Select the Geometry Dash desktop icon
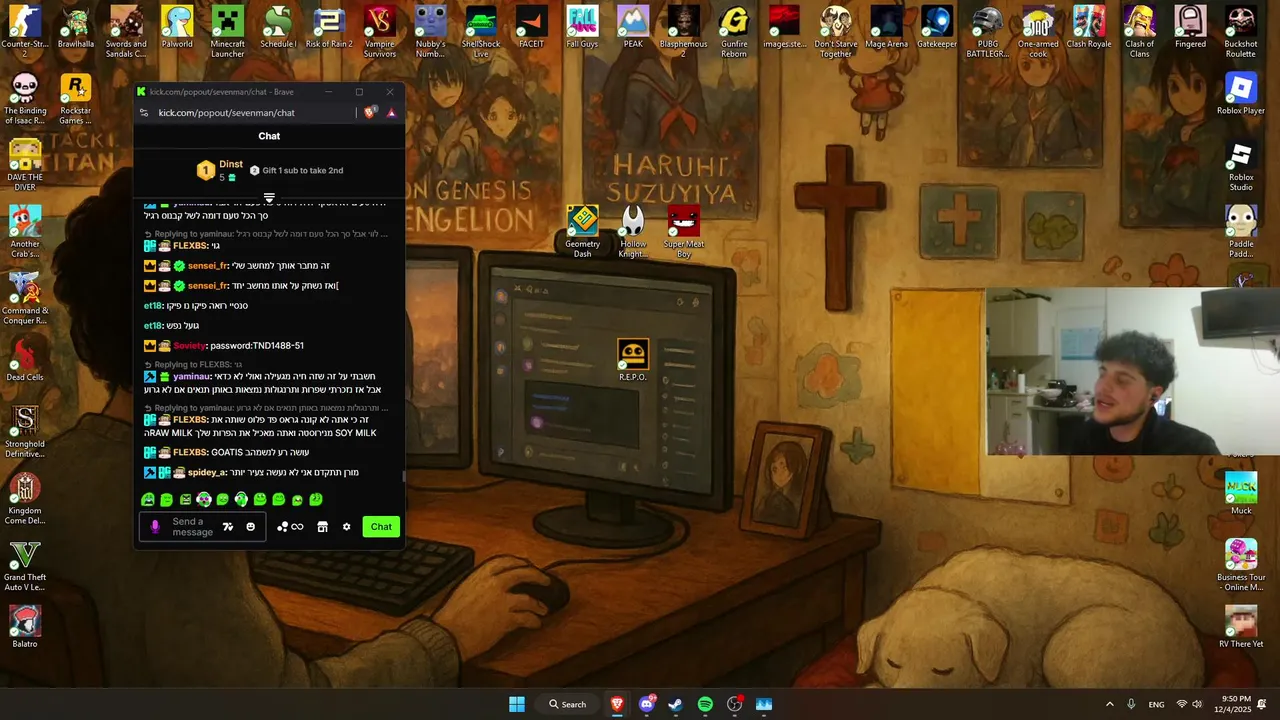Screen dimensions: 1280x720 pyautogui.click(x=582, y=231)
